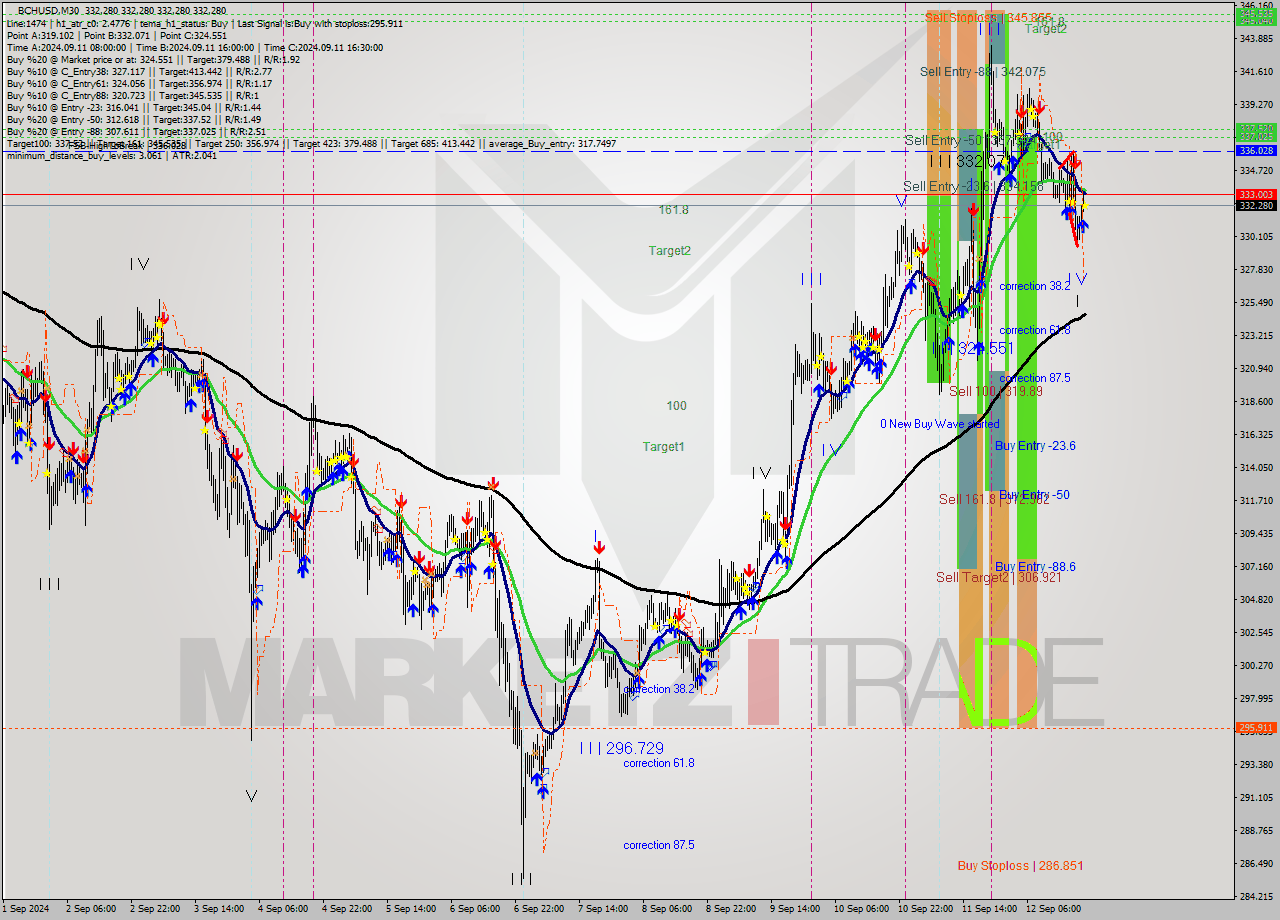
Task: Click the 304.820 price axis label
Action: tap(1256, 599)
